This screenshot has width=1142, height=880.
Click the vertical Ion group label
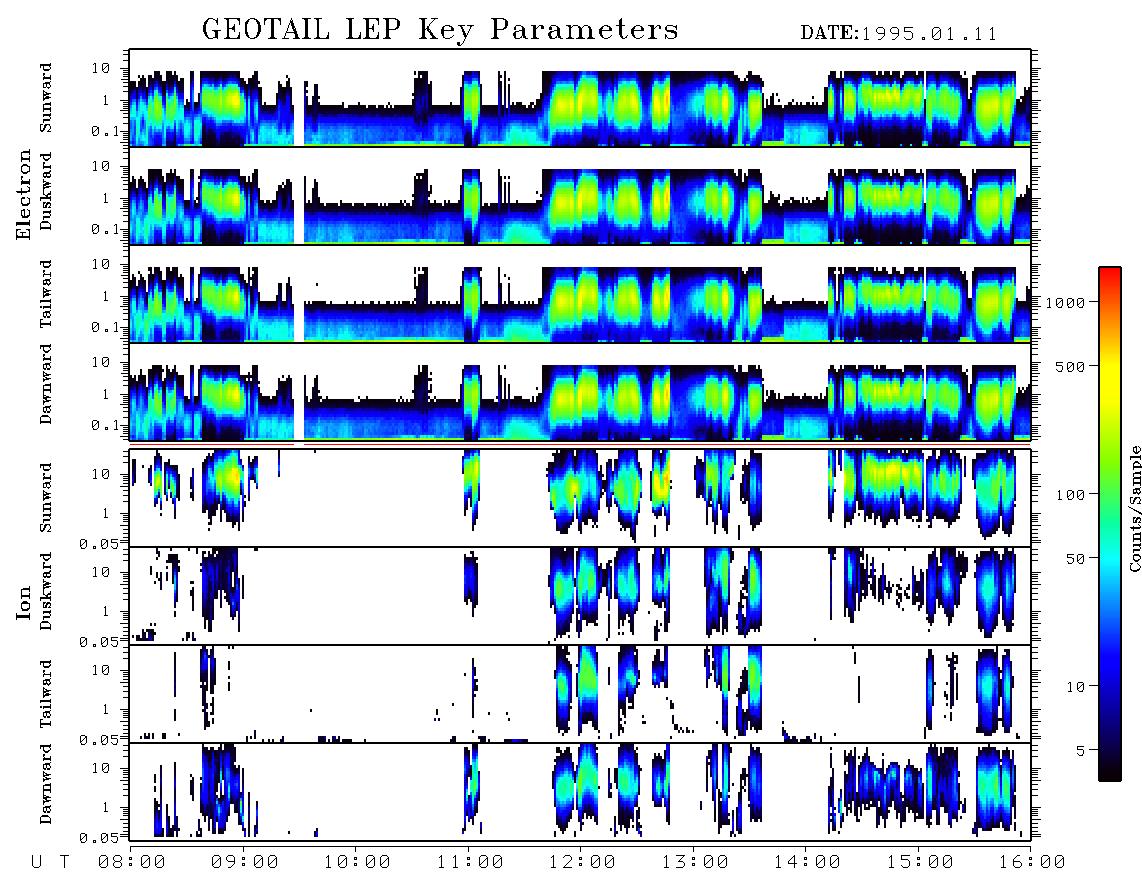coord(23,602)
